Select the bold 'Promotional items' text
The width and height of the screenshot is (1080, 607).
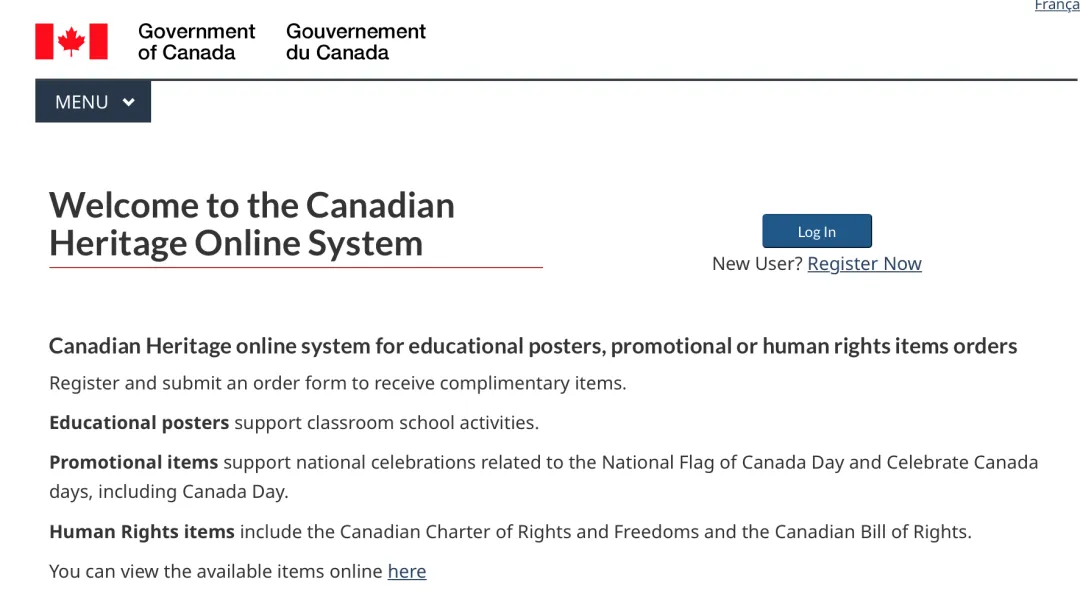pos(133,462)
